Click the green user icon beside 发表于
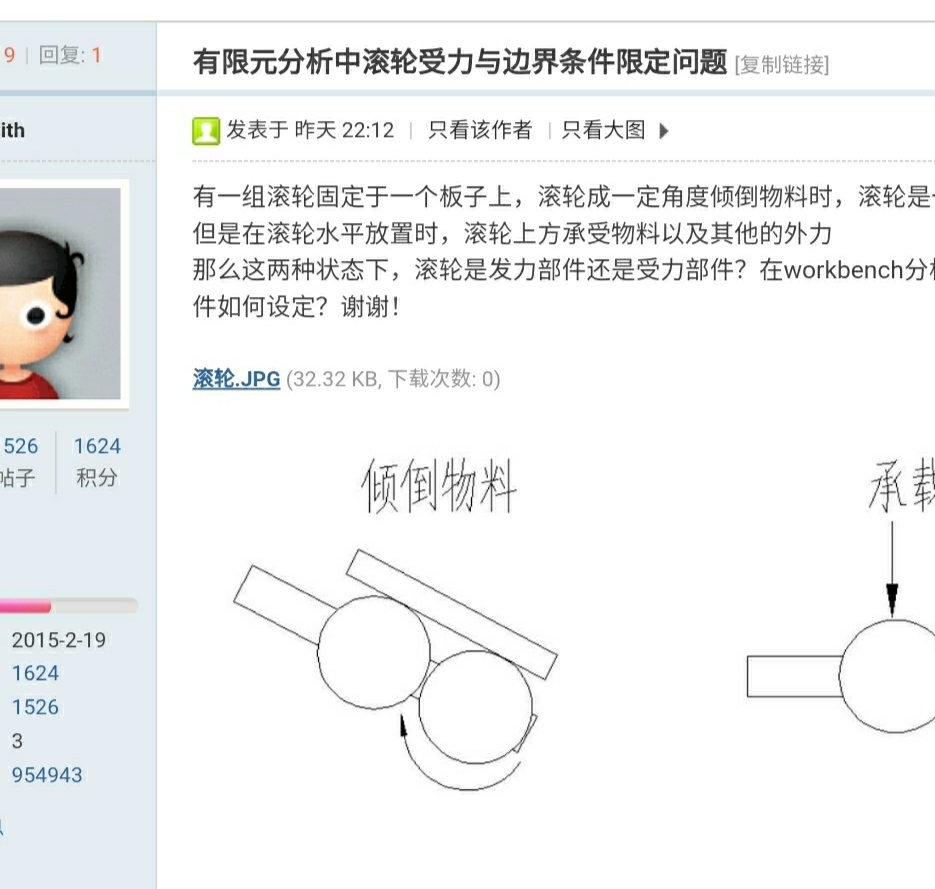 pyautogui.click(x=206, y=131)
